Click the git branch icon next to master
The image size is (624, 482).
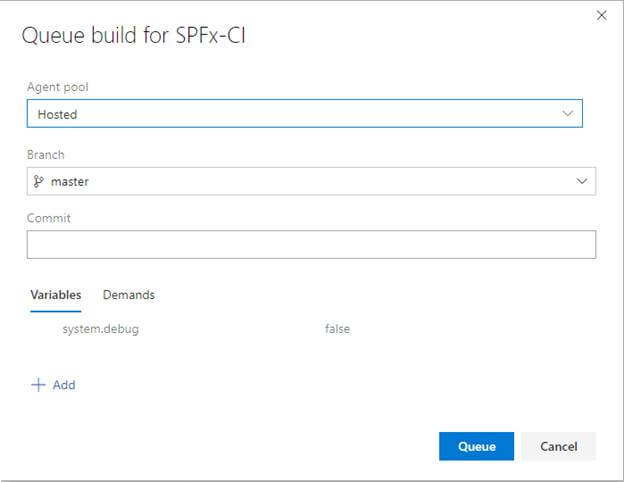coord(39,181)
